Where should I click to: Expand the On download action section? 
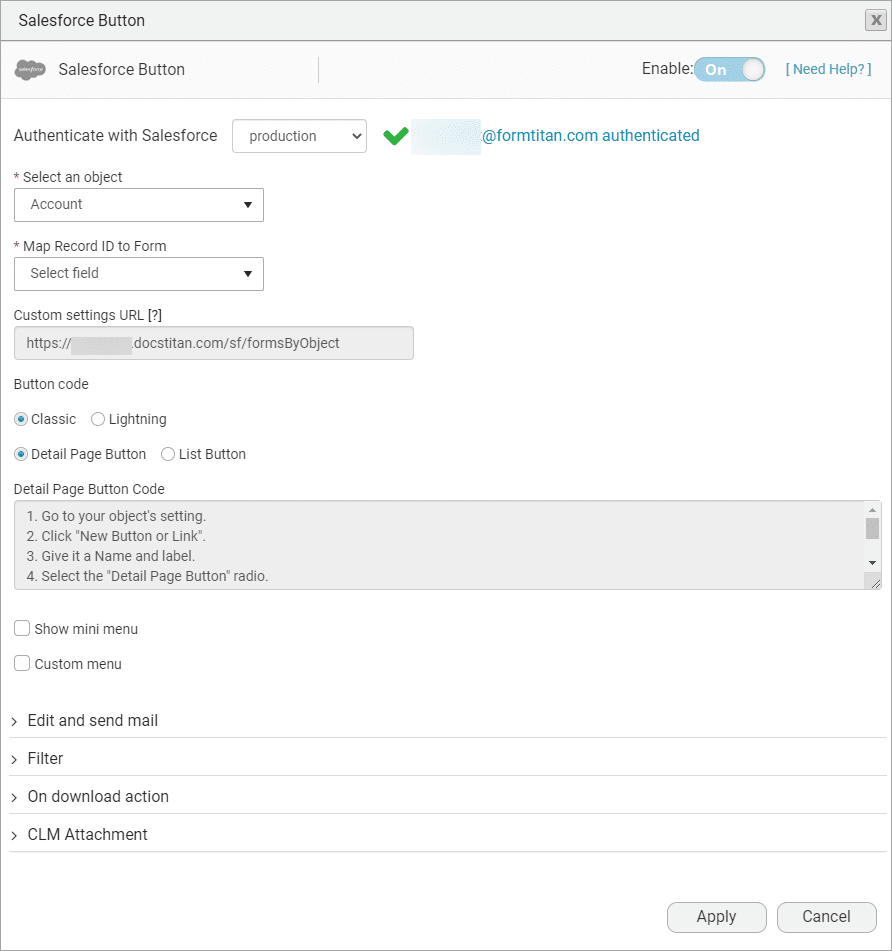point(97,797)
